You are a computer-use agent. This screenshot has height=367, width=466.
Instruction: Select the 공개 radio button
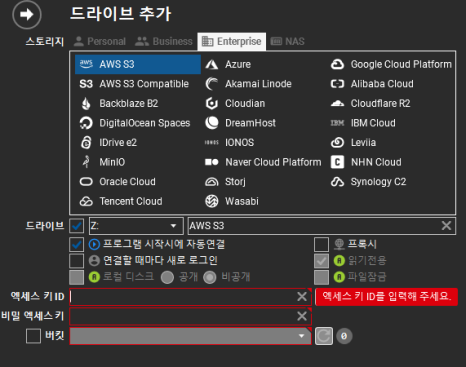pos(167,277)
